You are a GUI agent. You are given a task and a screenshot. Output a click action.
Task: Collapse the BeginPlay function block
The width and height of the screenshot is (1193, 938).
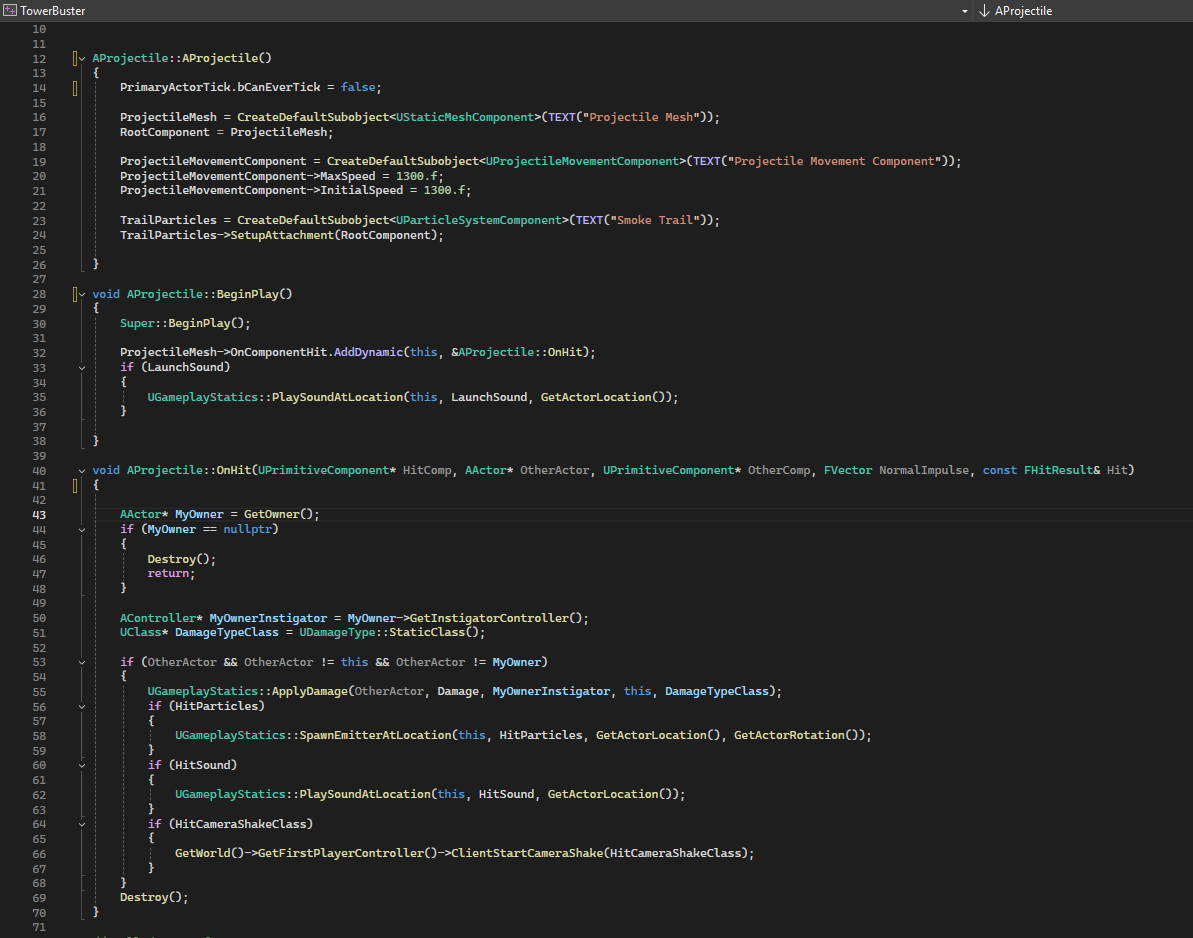(x=83, y=294)
